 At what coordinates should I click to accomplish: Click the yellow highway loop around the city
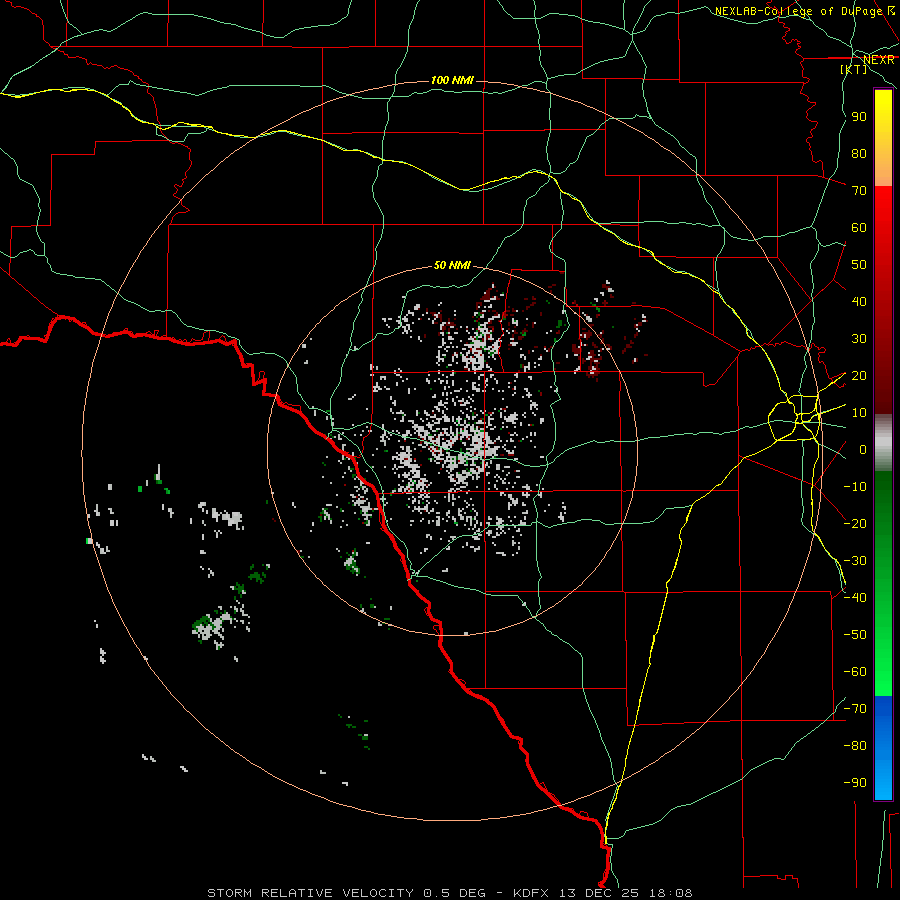(x=794, y=418)
